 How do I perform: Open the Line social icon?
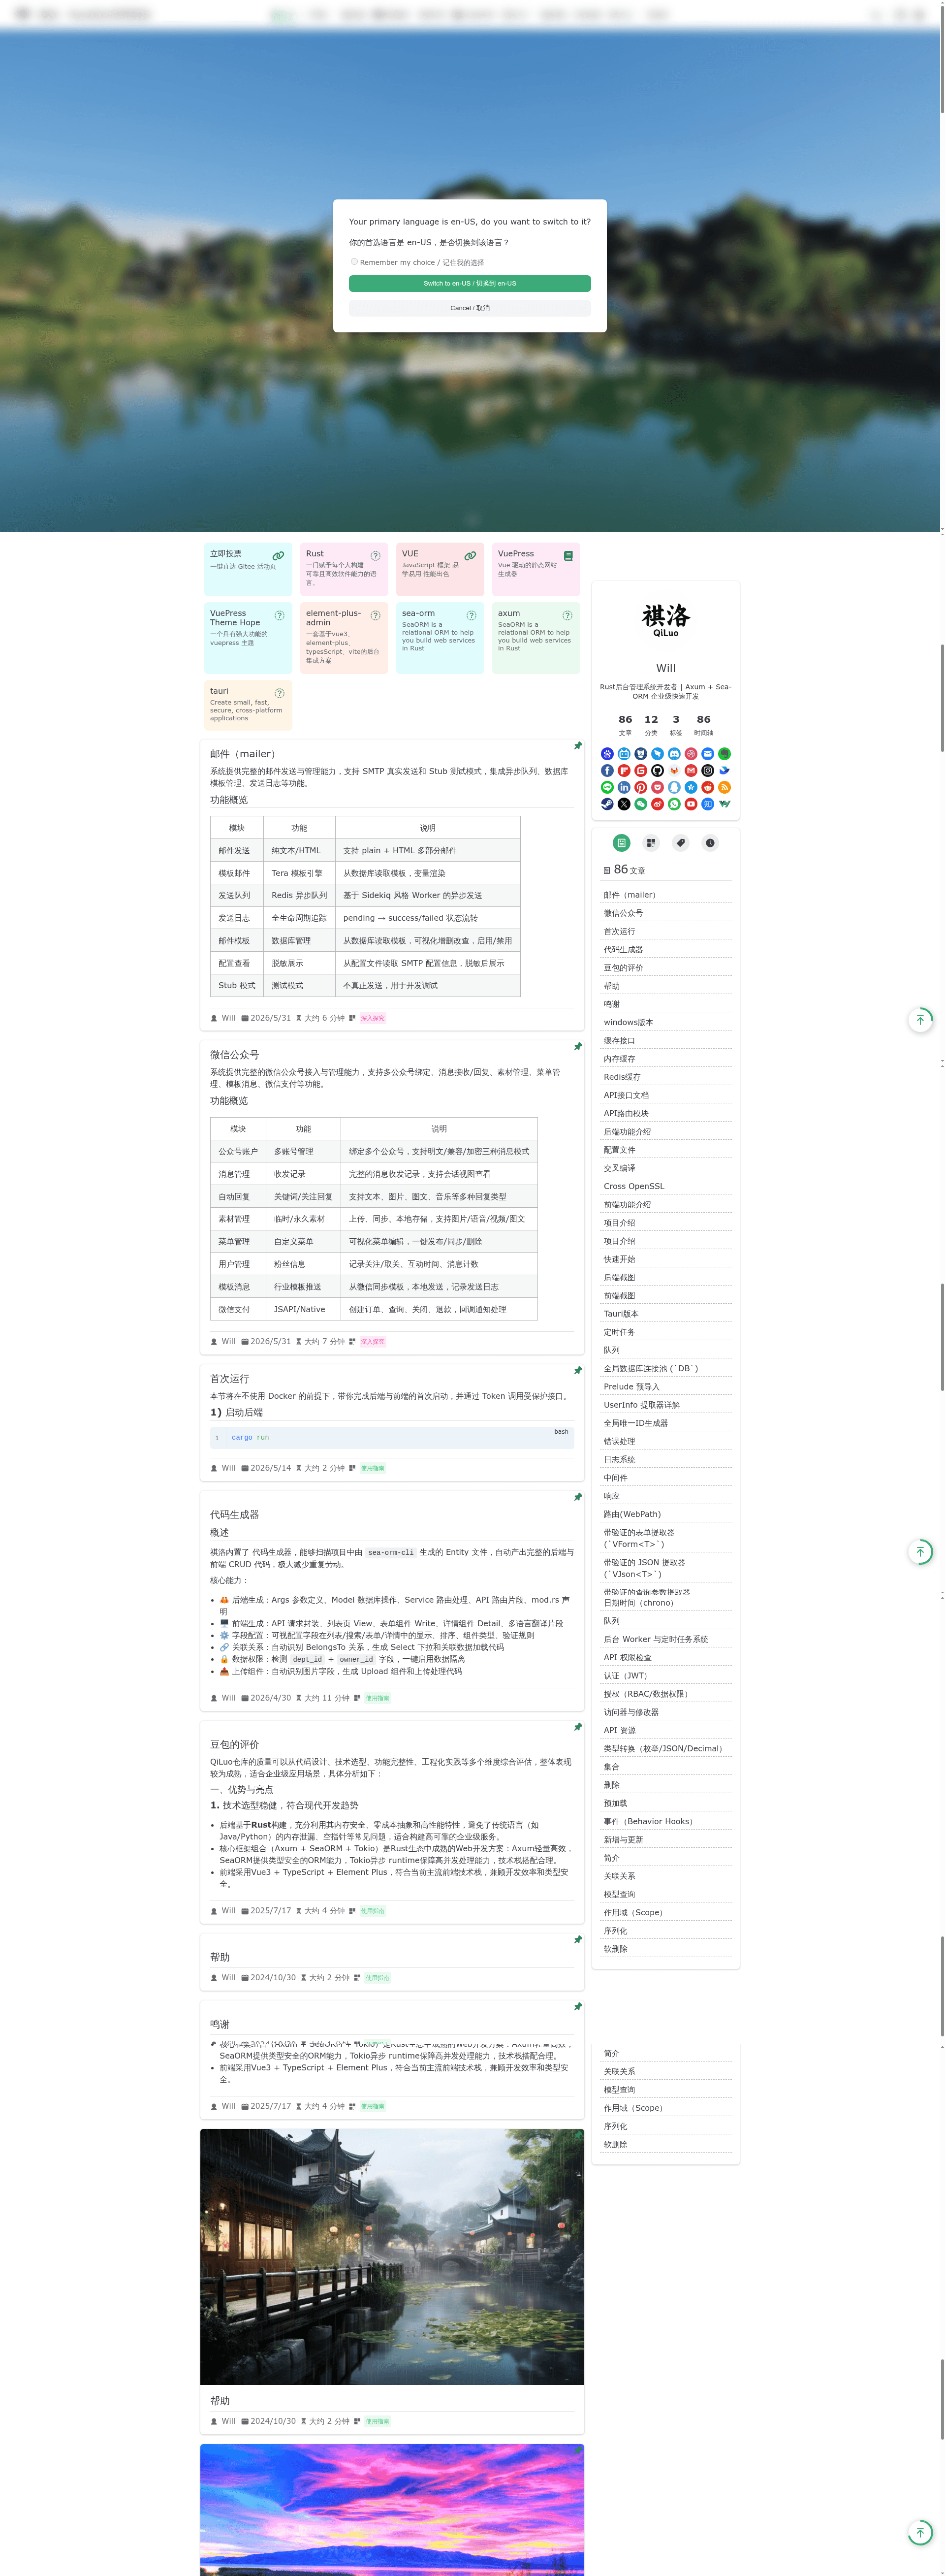(x=607, y=788)
